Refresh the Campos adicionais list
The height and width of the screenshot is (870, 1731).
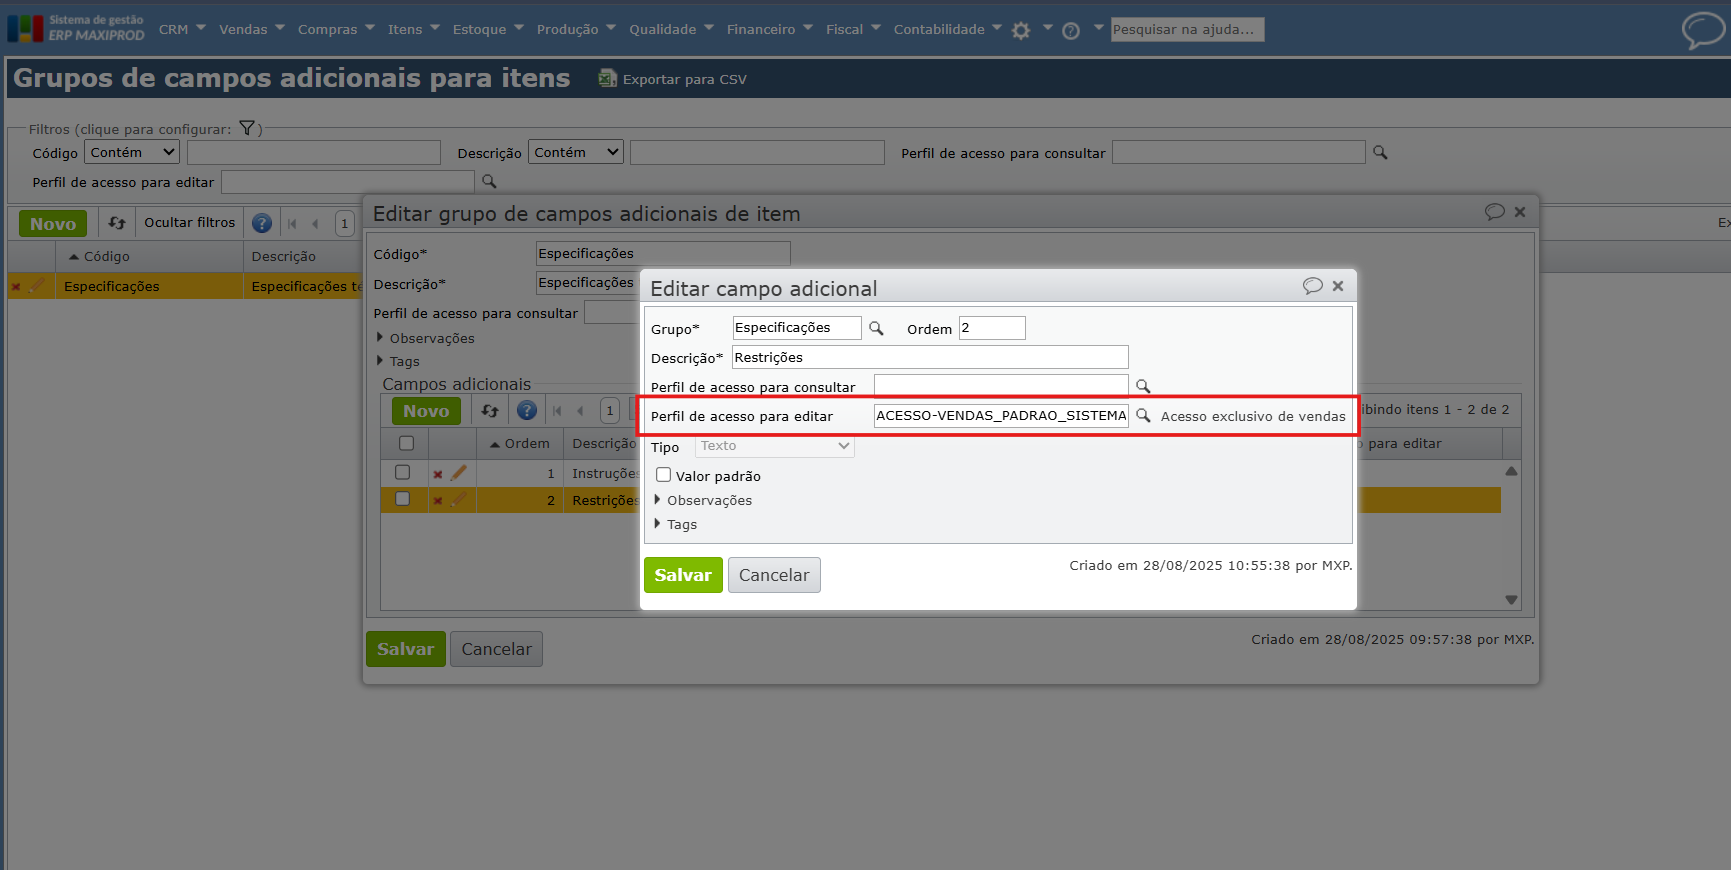pyautogui.click(x=490, y=411)
